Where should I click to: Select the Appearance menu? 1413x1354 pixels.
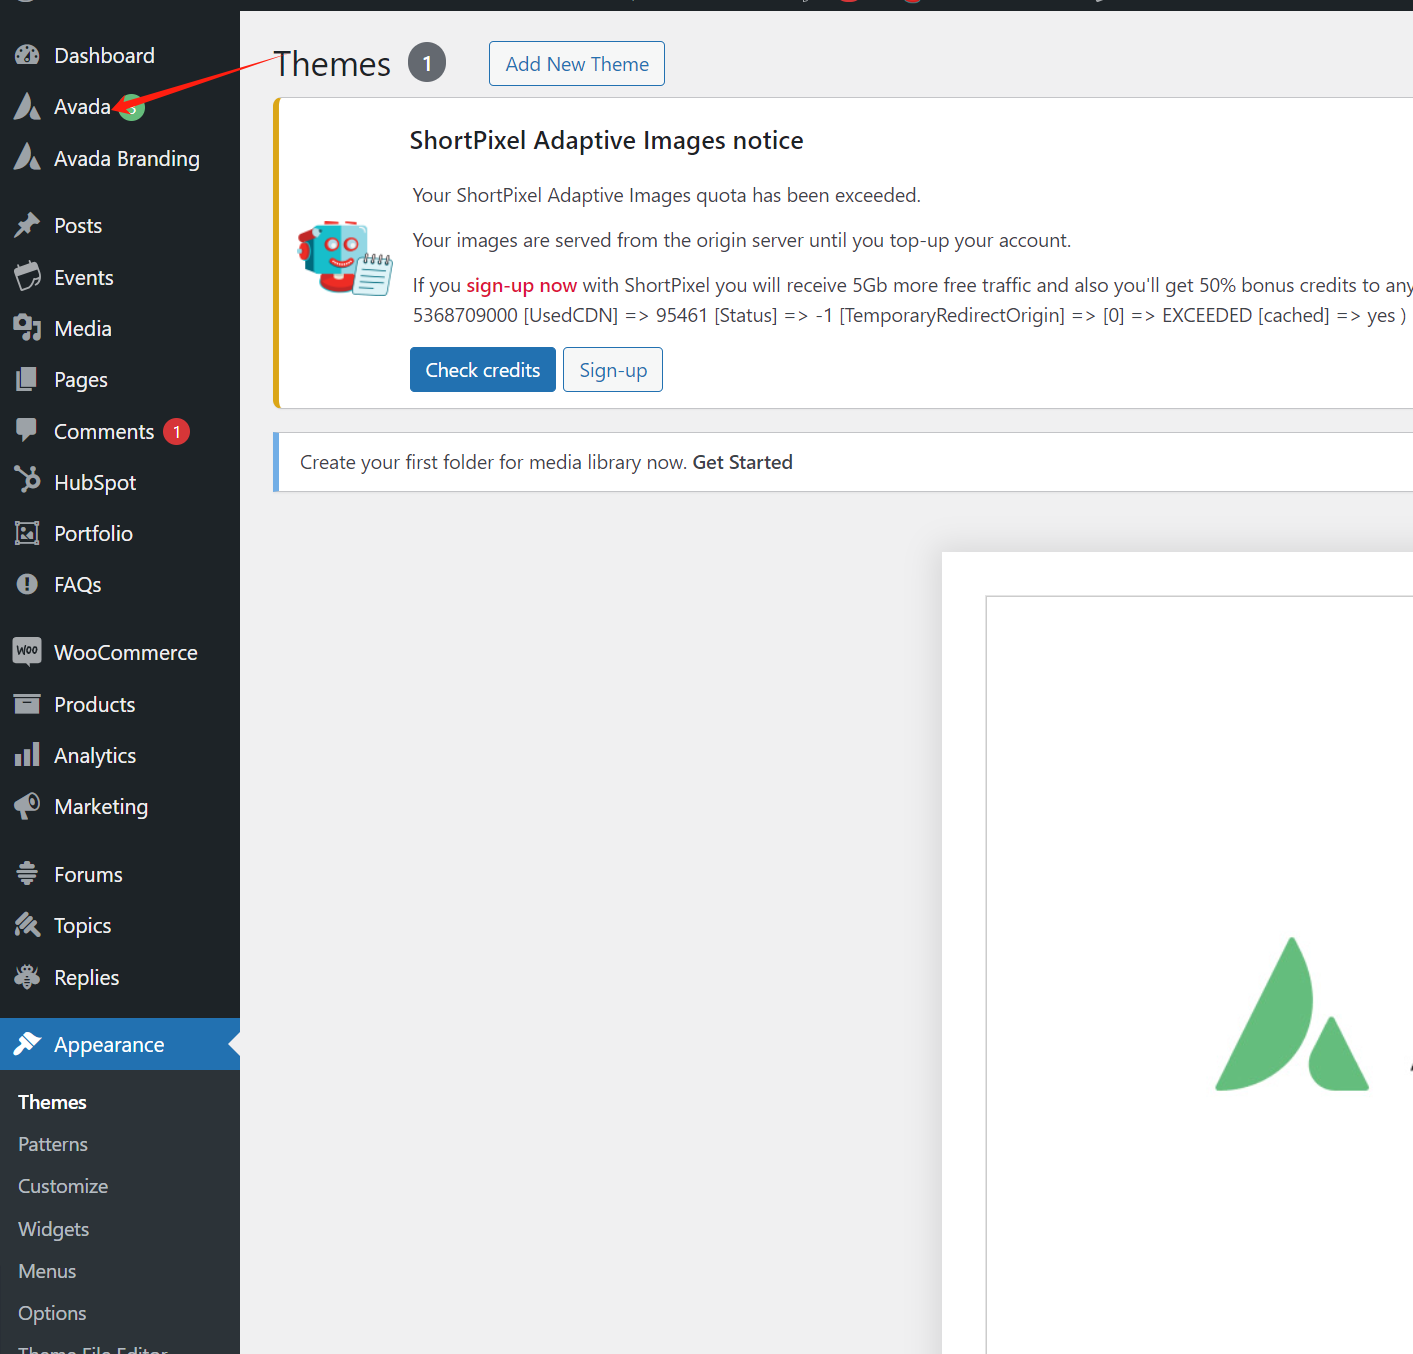tap(120, 1044)
